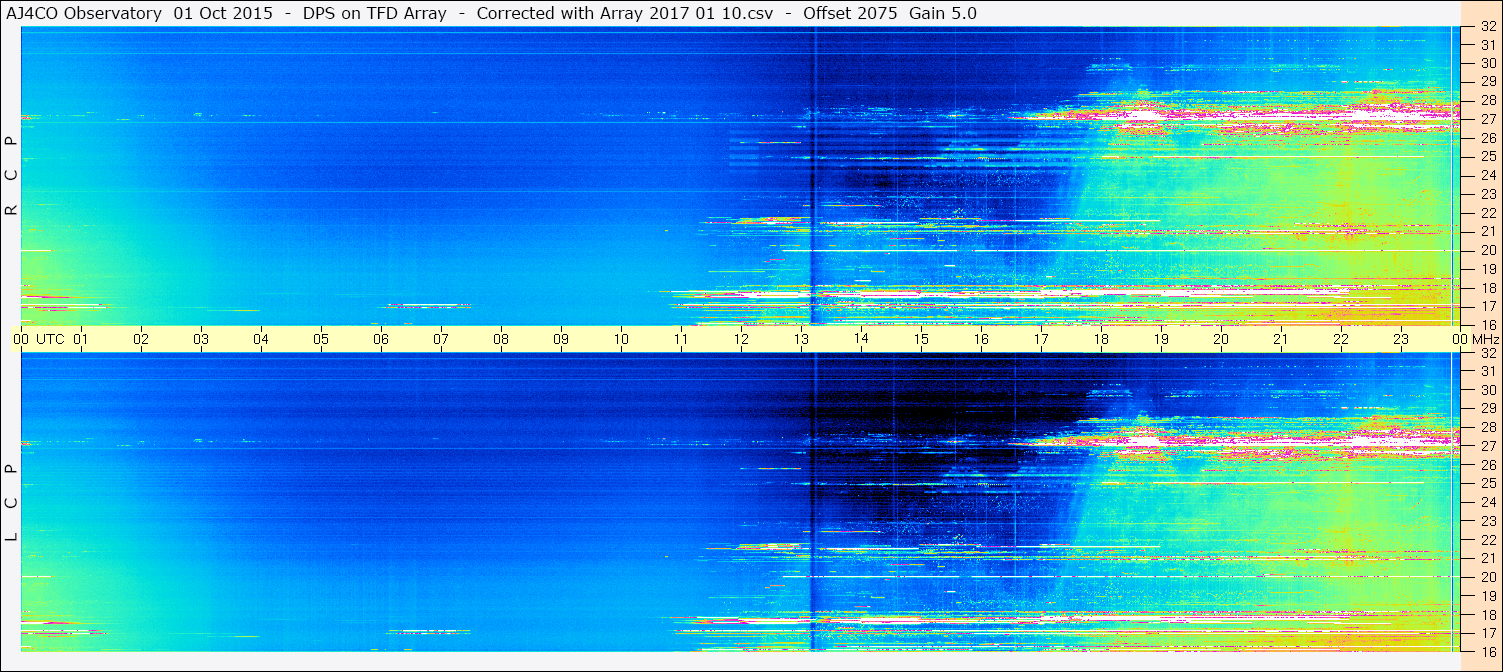
Task: Select the 10 hour marker
Action: click(621, 339)
